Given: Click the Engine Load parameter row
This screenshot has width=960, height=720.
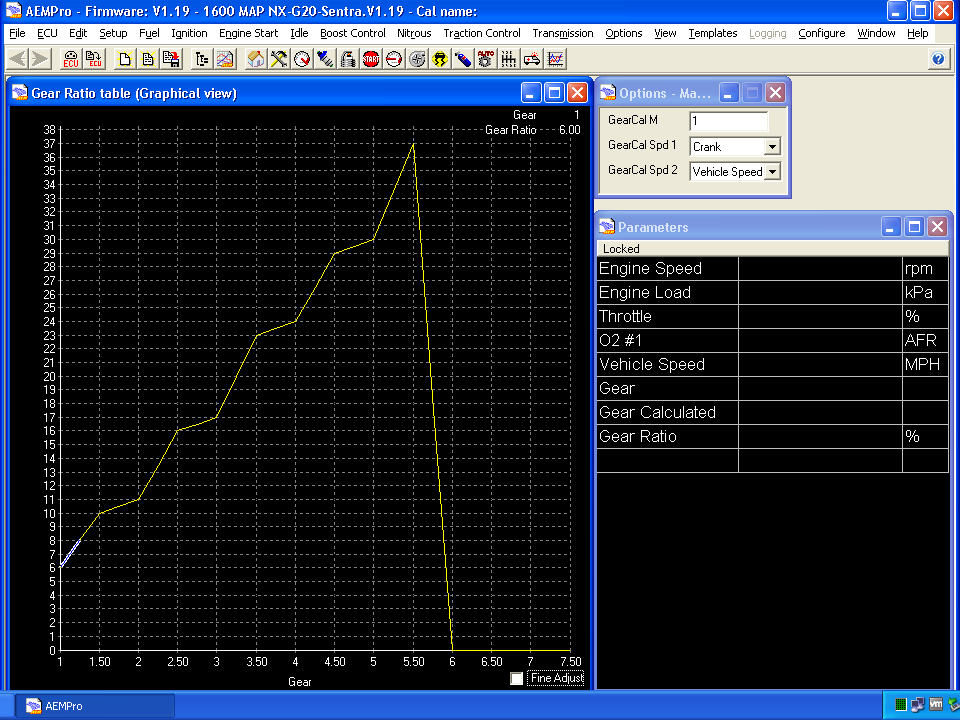Looking at the screenshot, I should pyautogui.click(x=773, y=293).
